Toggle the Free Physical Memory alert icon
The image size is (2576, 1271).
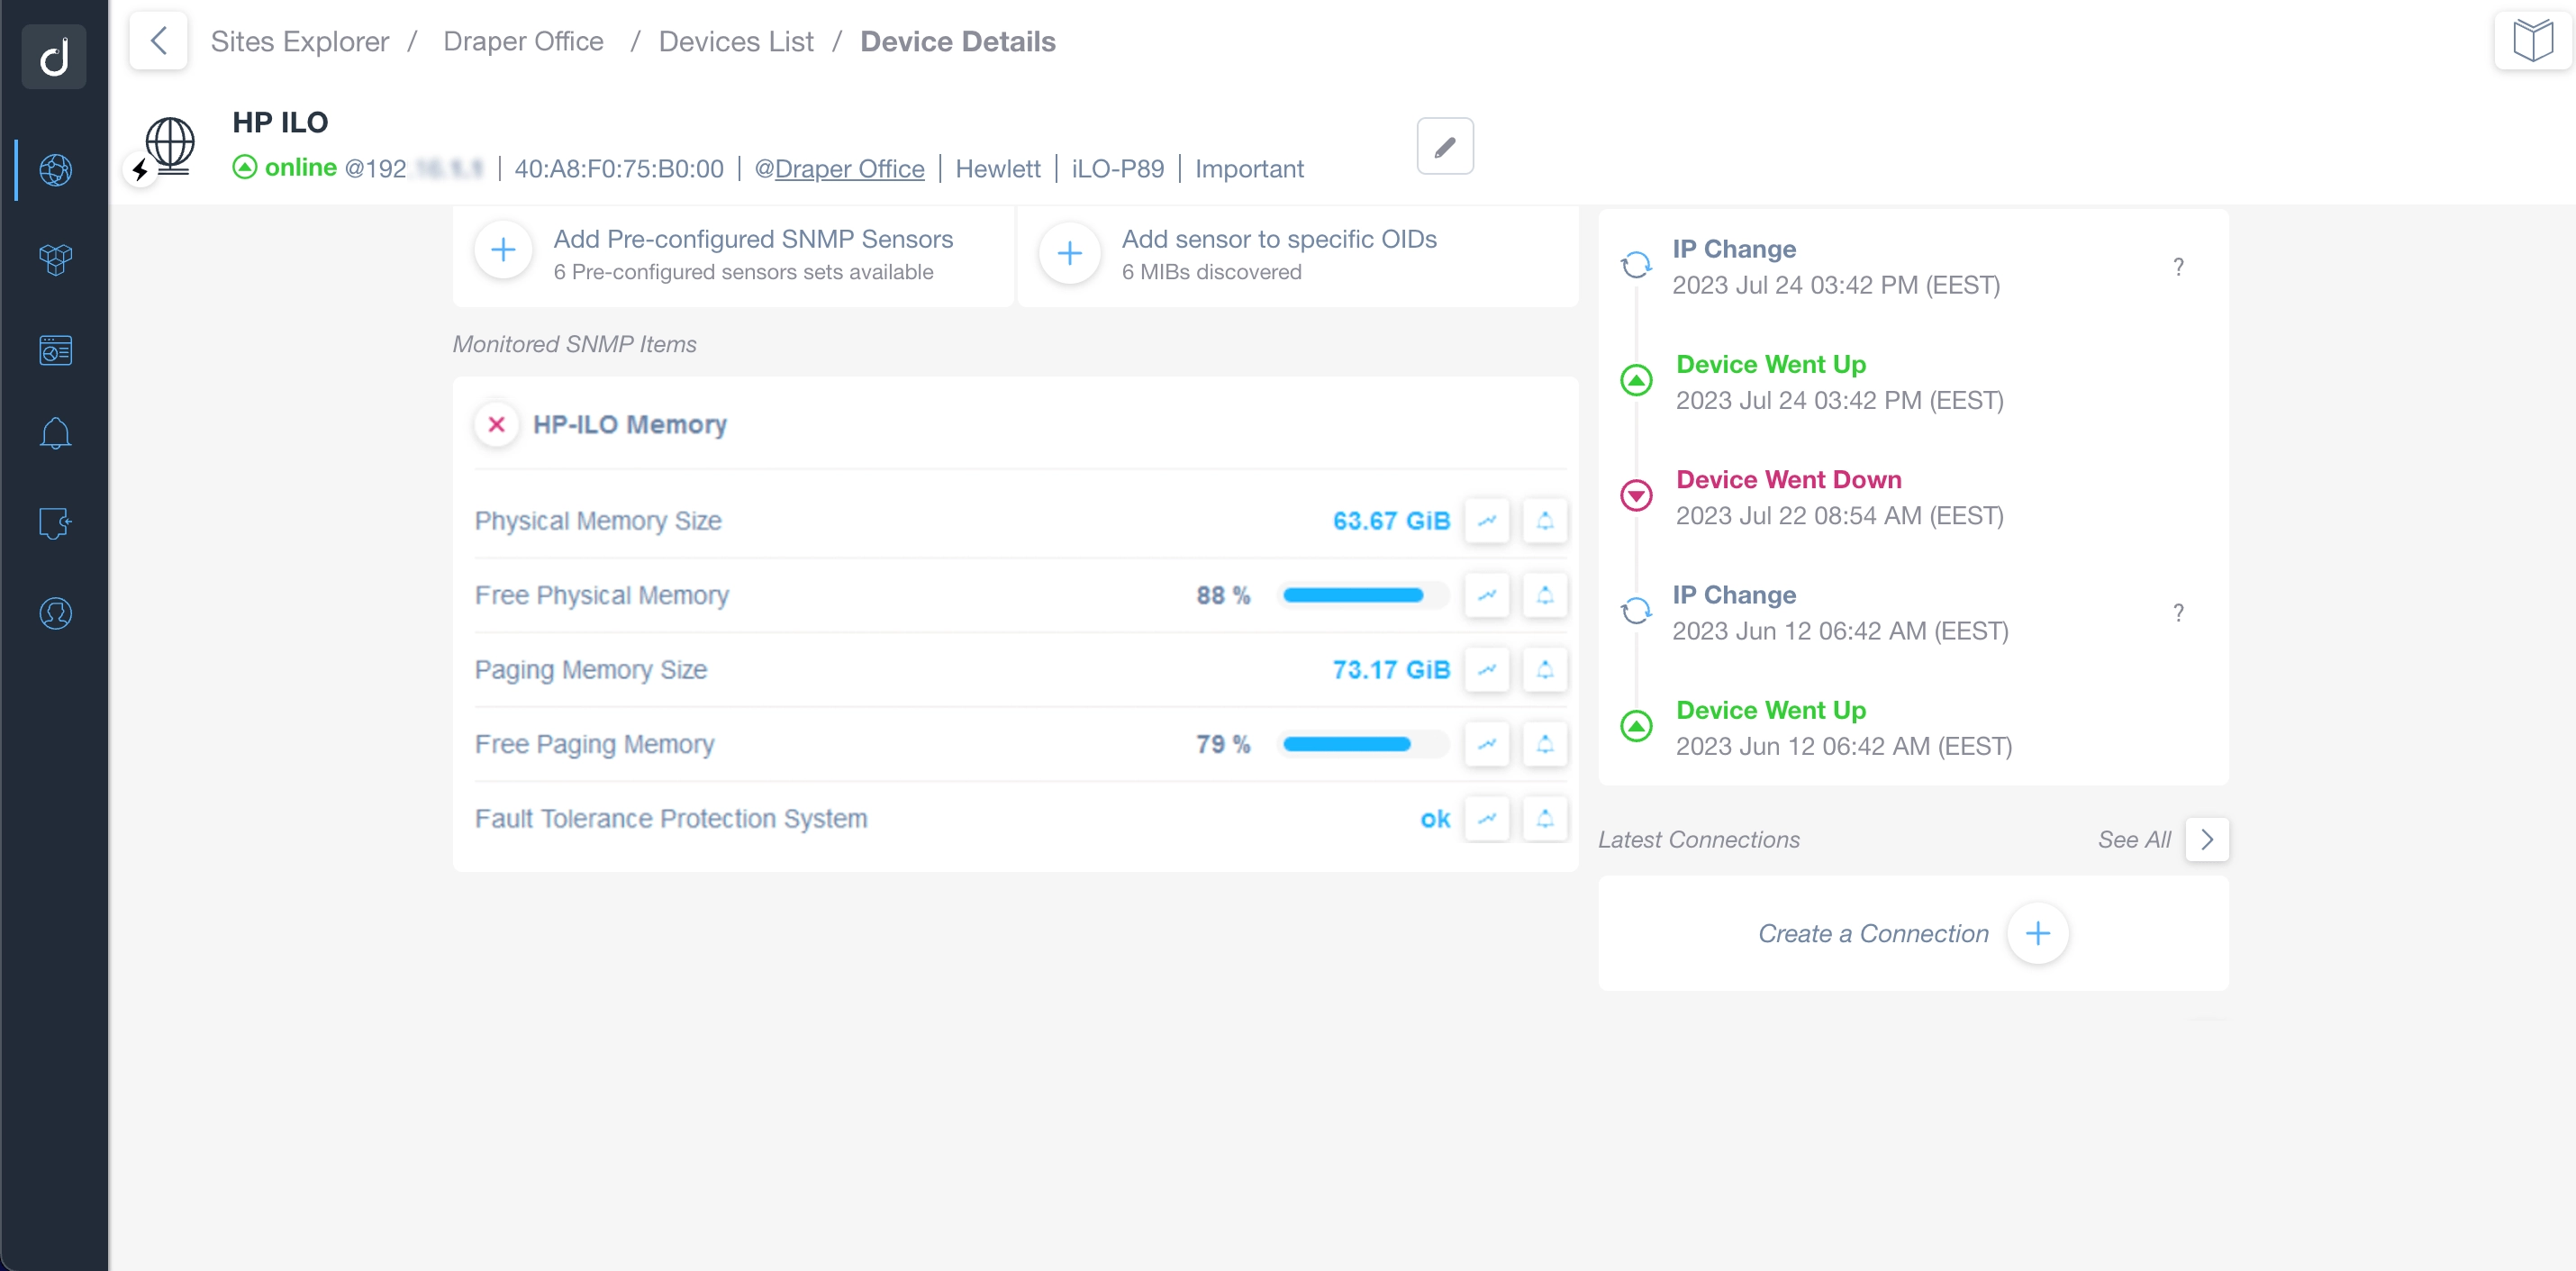(x=1546, y=595)
